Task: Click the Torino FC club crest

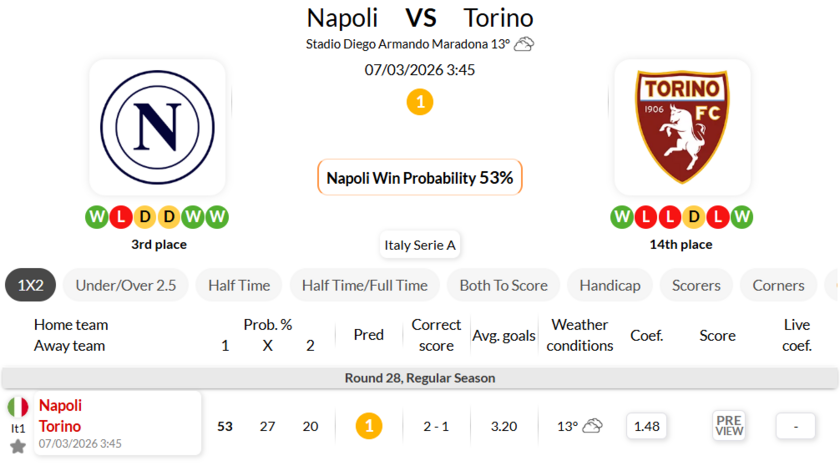Action: (x=682, y=127)
